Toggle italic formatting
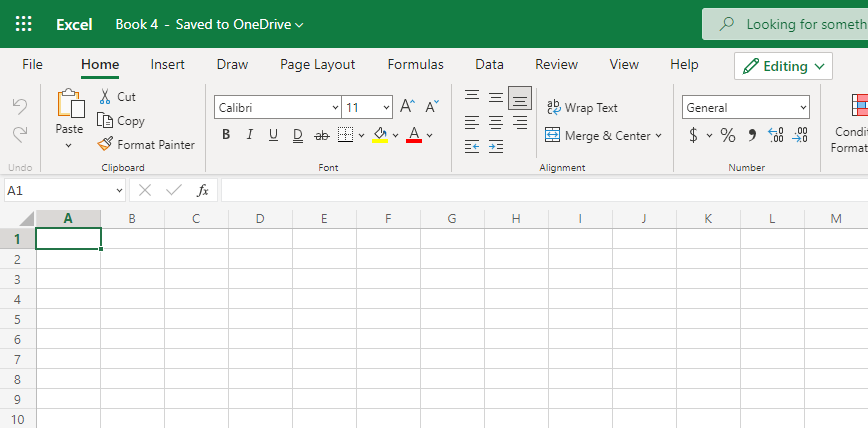This screenshot has width=868, height=428. [x=250, y=135]
